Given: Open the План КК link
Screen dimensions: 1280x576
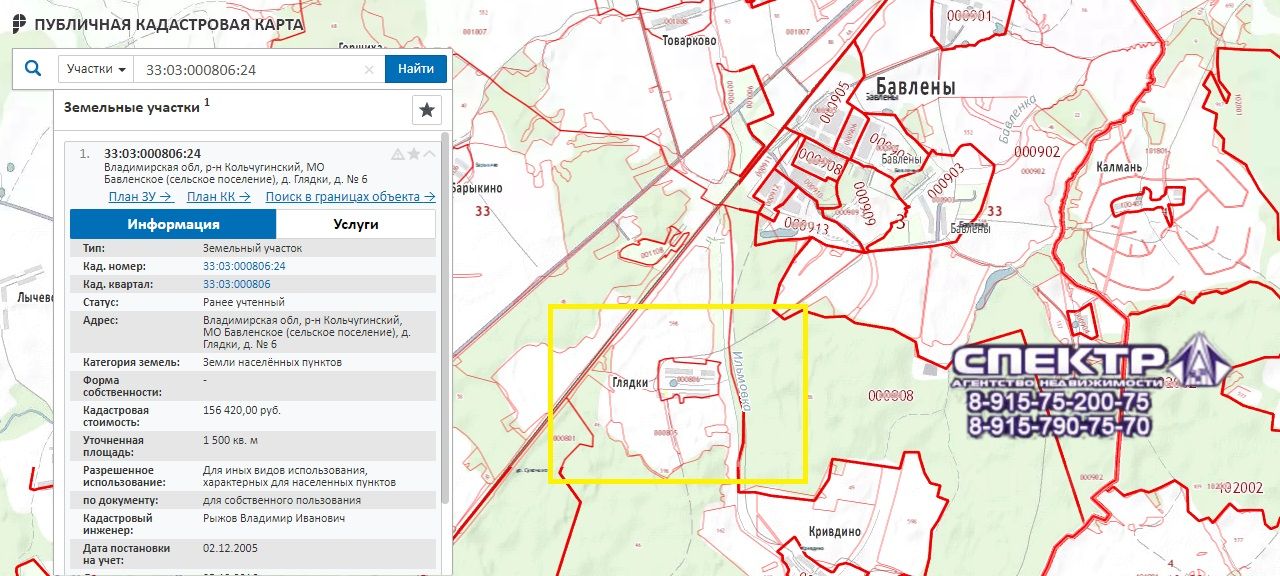Looking at the screenshot, I should (218, 197).
